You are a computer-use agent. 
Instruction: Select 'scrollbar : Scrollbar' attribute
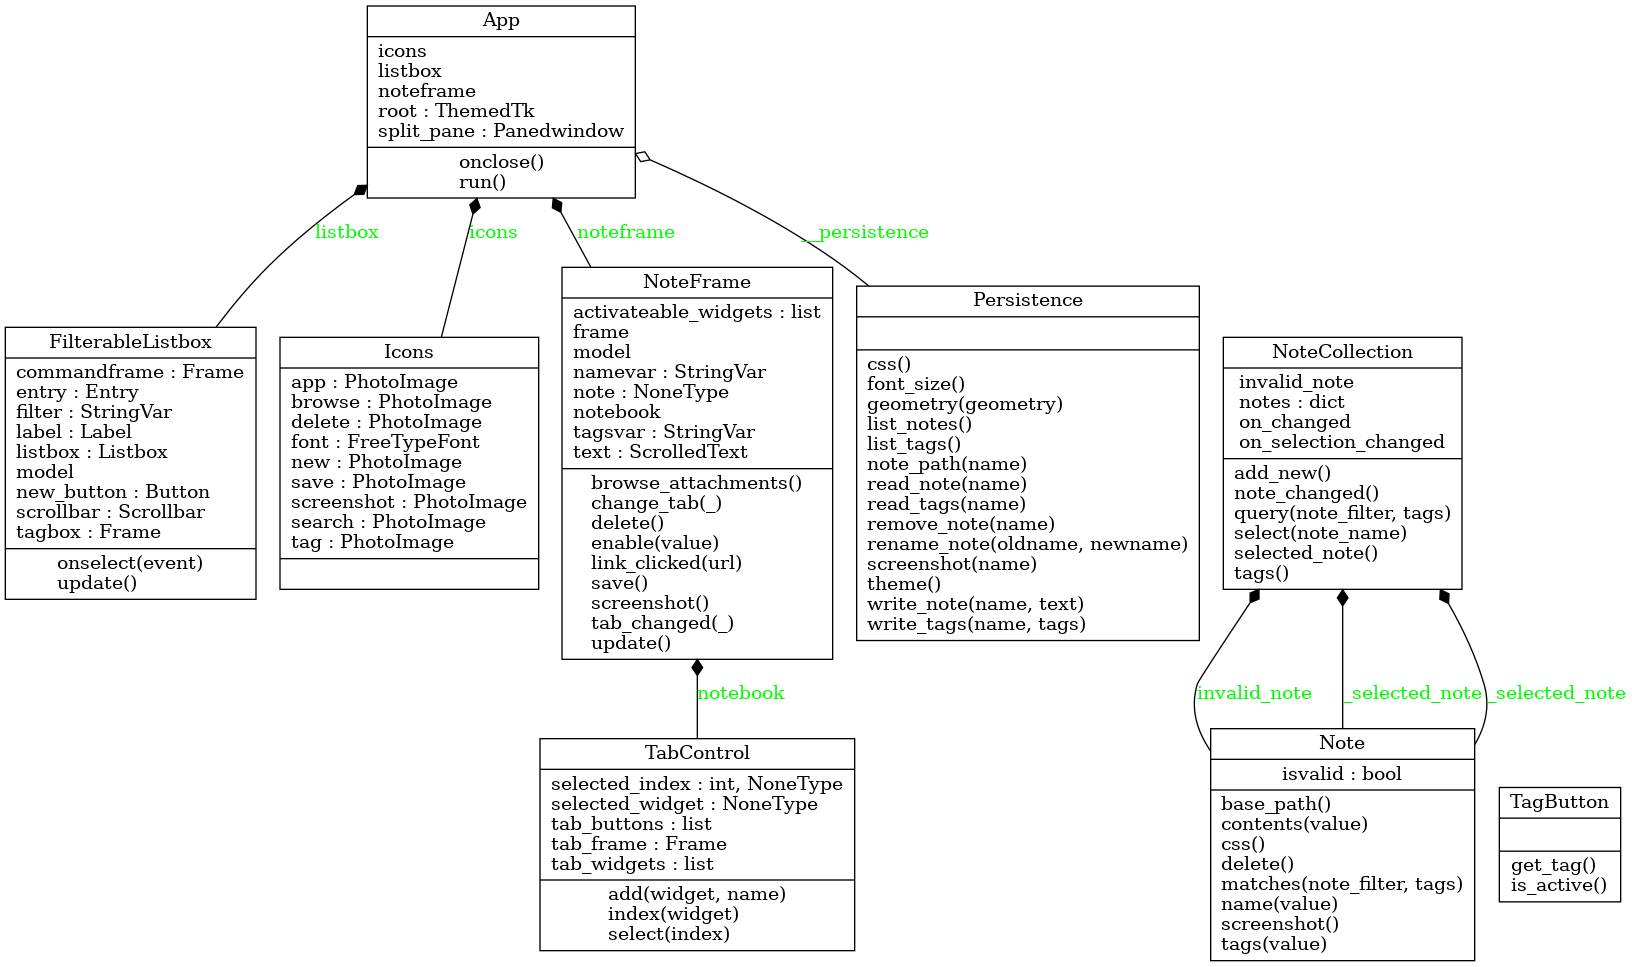pos(110,512)
